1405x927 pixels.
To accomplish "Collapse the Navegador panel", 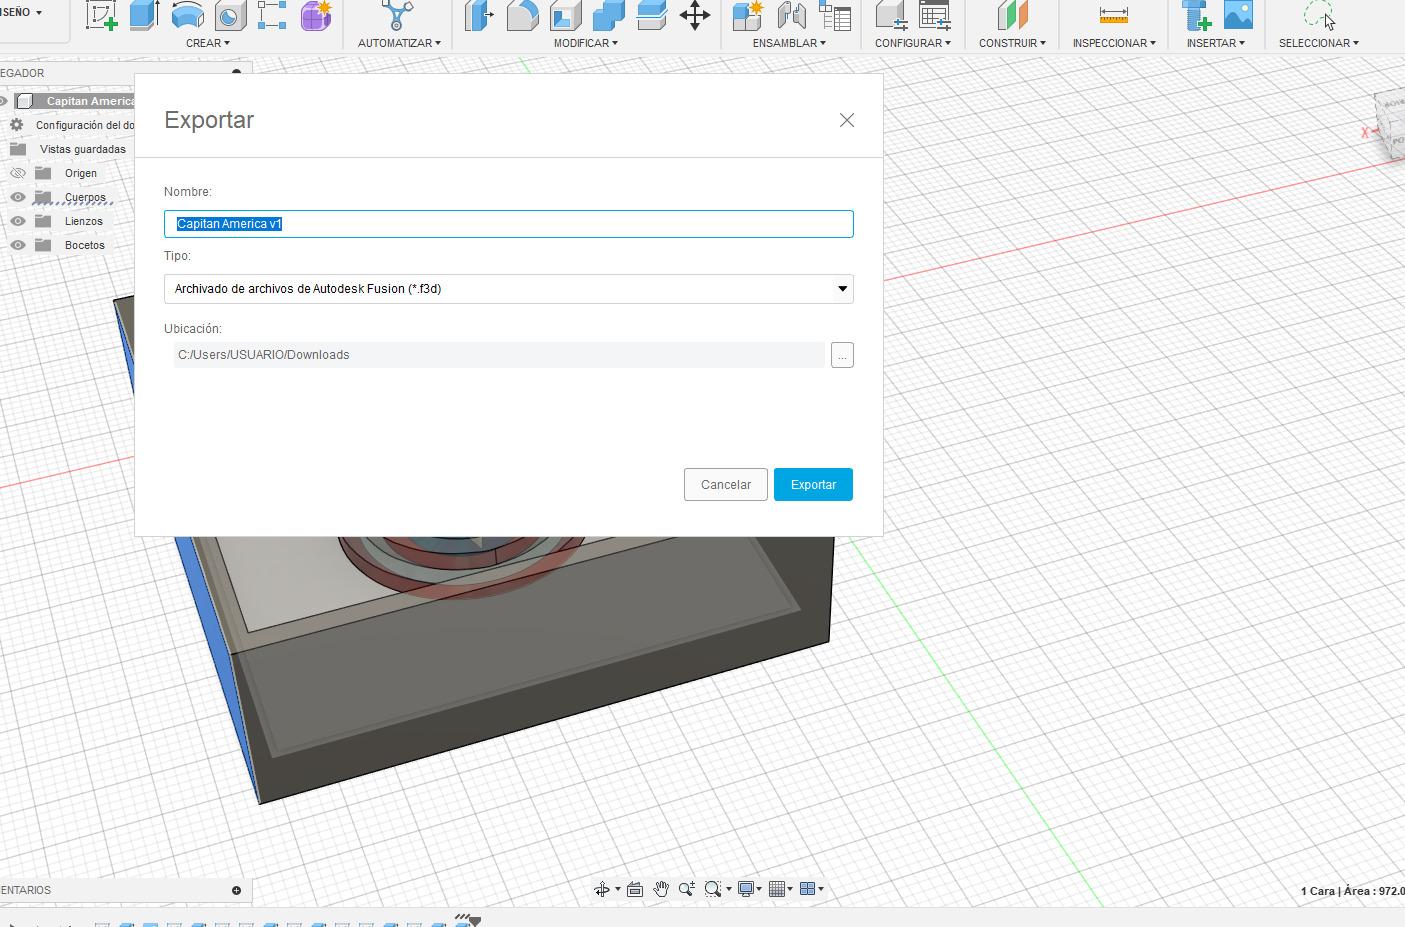I will (237, 72).
